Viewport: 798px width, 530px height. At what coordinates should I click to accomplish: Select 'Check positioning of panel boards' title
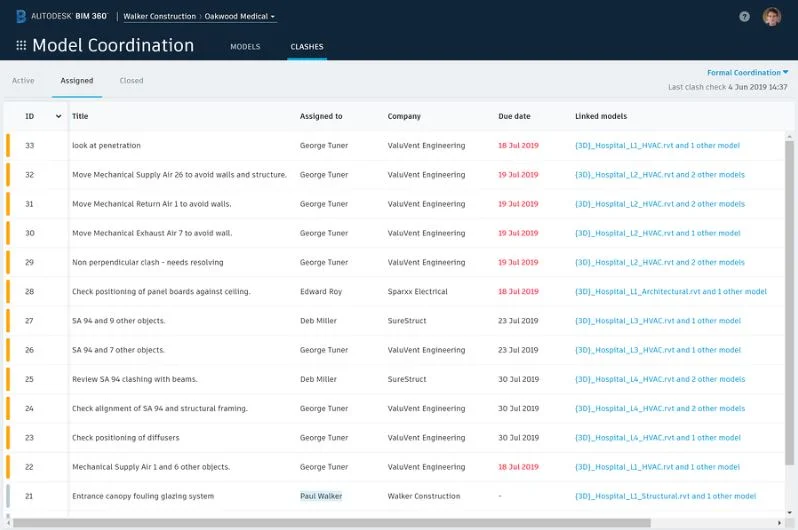161,292
